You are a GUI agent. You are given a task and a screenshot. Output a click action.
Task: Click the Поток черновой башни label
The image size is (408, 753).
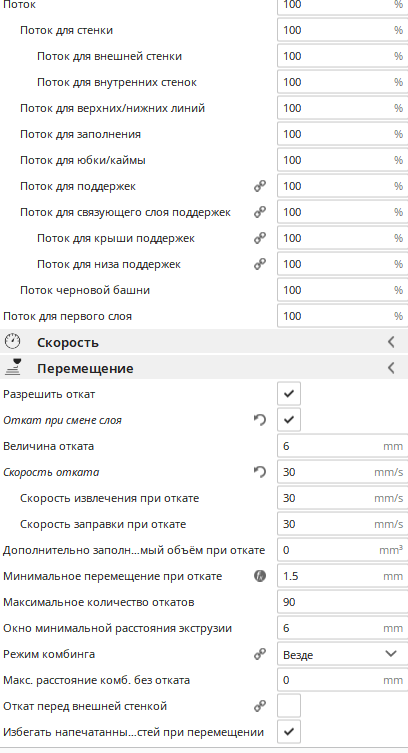click(85, 290)
